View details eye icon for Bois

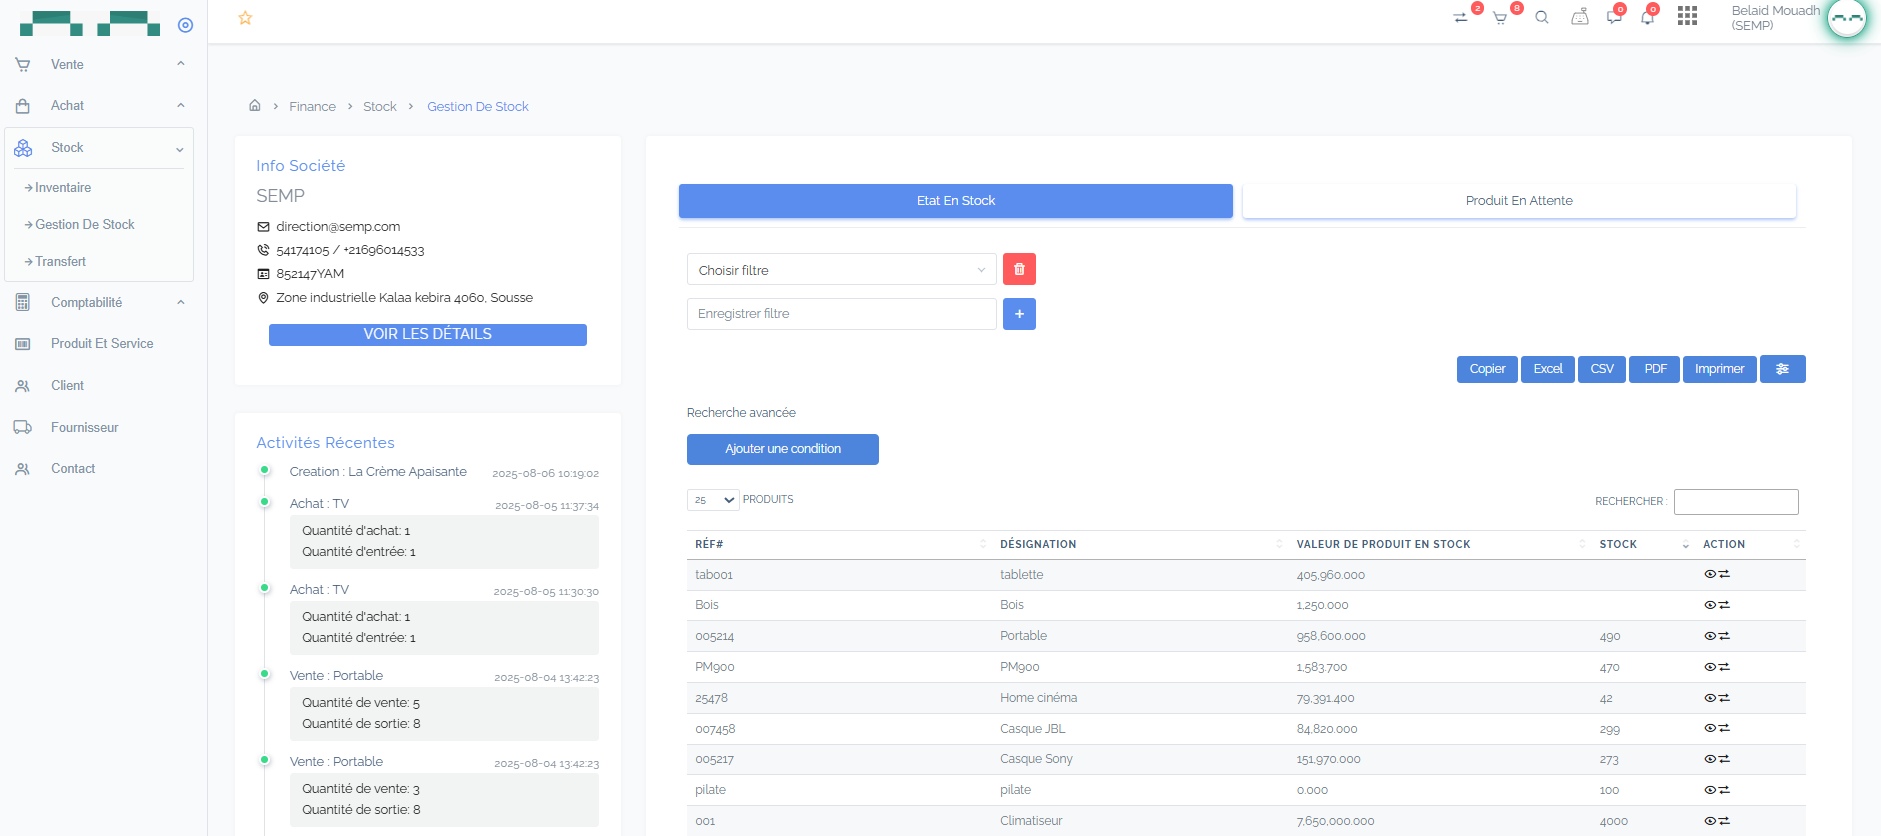(x=1710, y=605)
